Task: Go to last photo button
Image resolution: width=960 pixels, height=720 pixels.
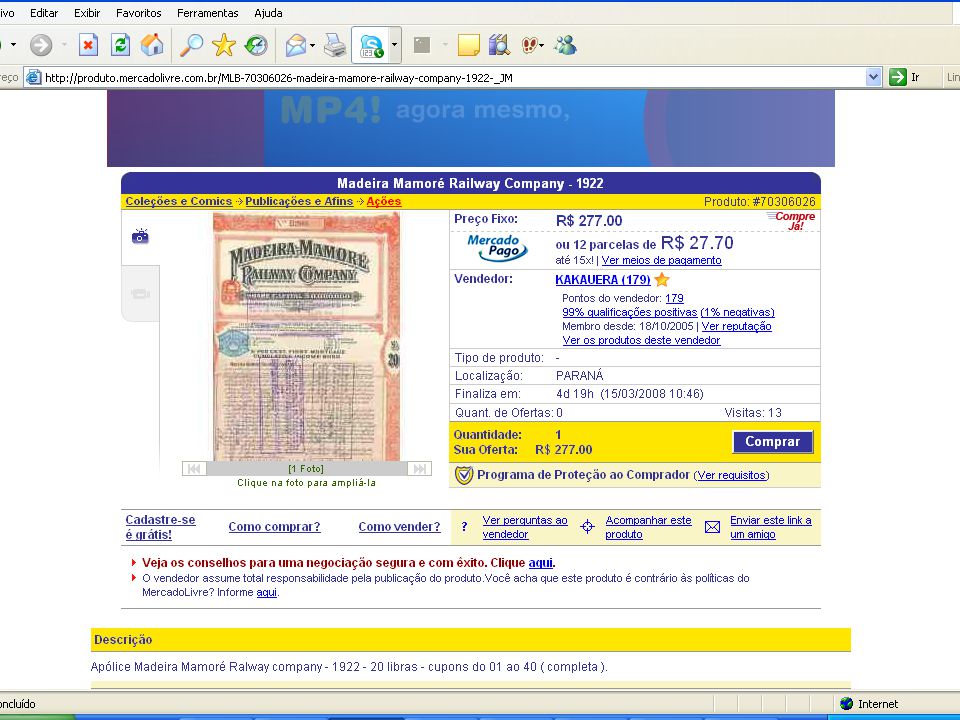Action: pyautogui.click(x=419, y=469)
